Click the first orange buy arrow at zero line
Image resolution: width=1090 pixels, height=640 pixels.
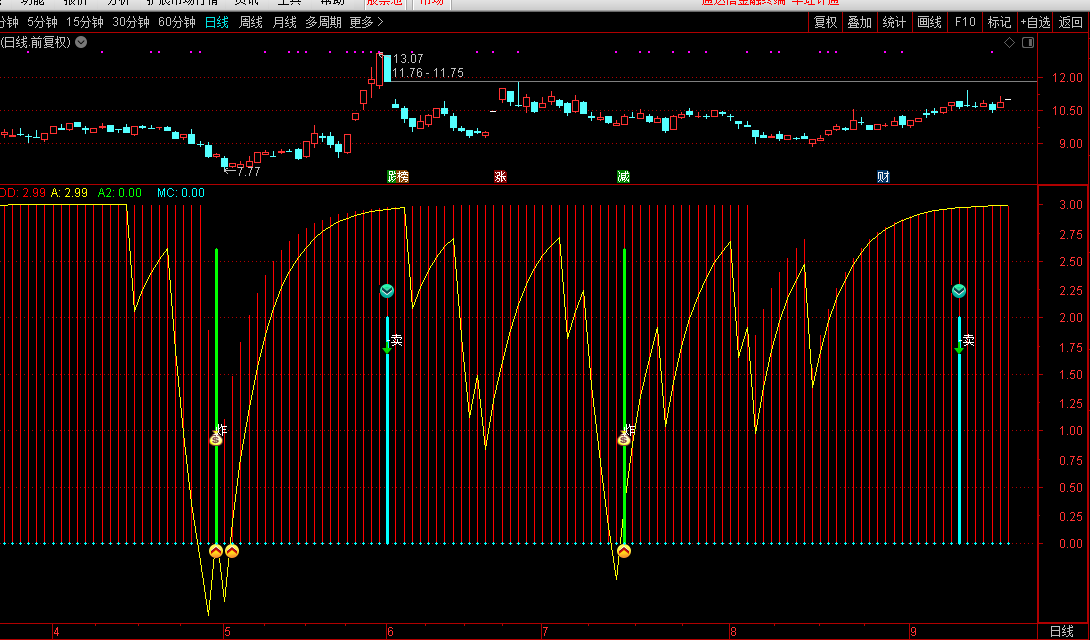(x=216, y=550)
